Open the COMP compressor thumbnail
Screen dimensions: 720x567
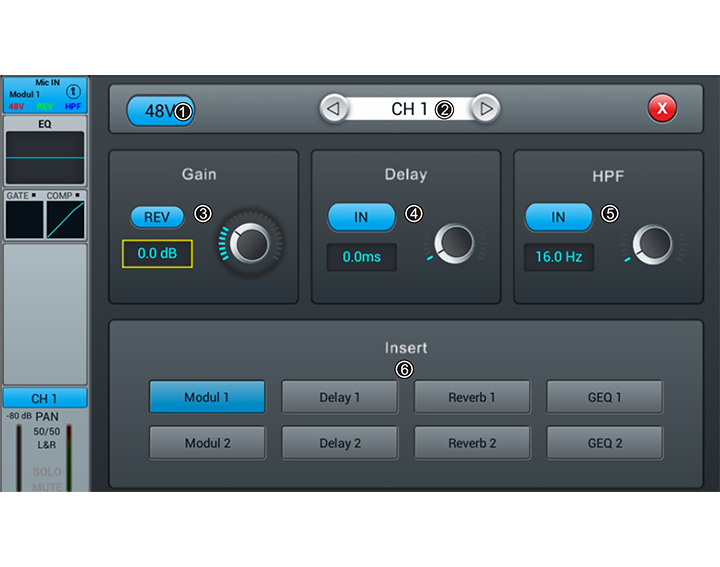pyautogui.click(x=66, y=219)
